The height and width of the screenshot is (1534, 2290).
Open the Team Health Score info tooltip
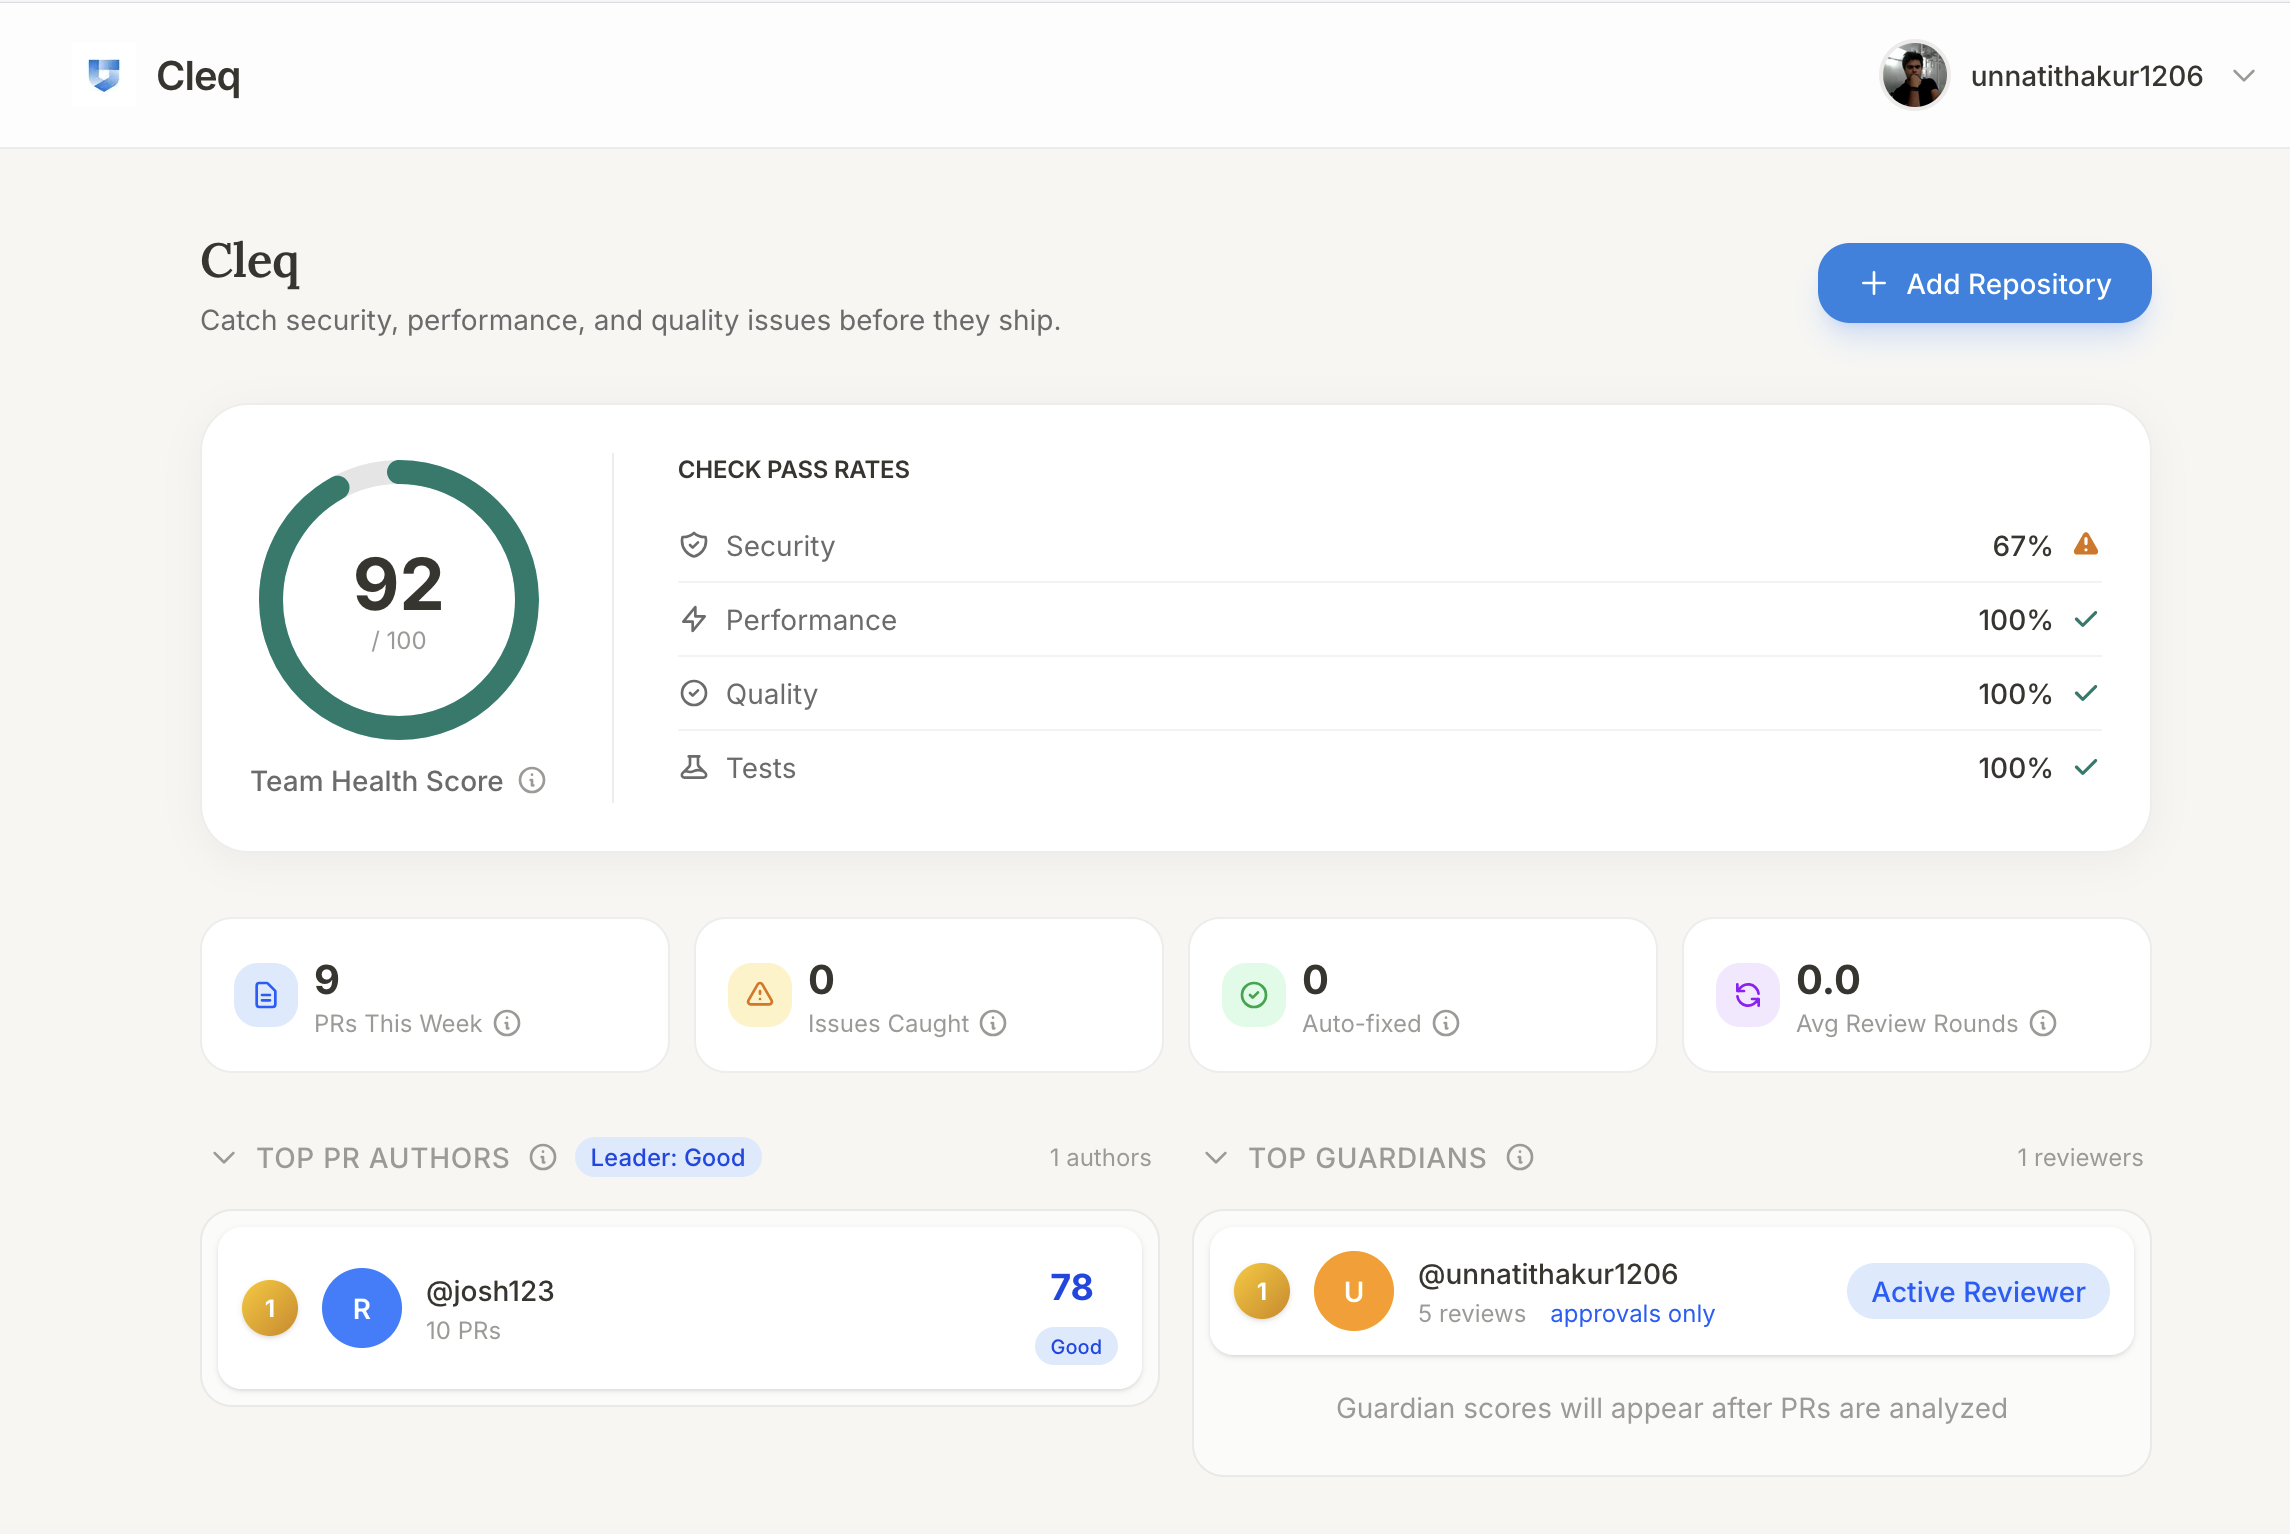531,780
